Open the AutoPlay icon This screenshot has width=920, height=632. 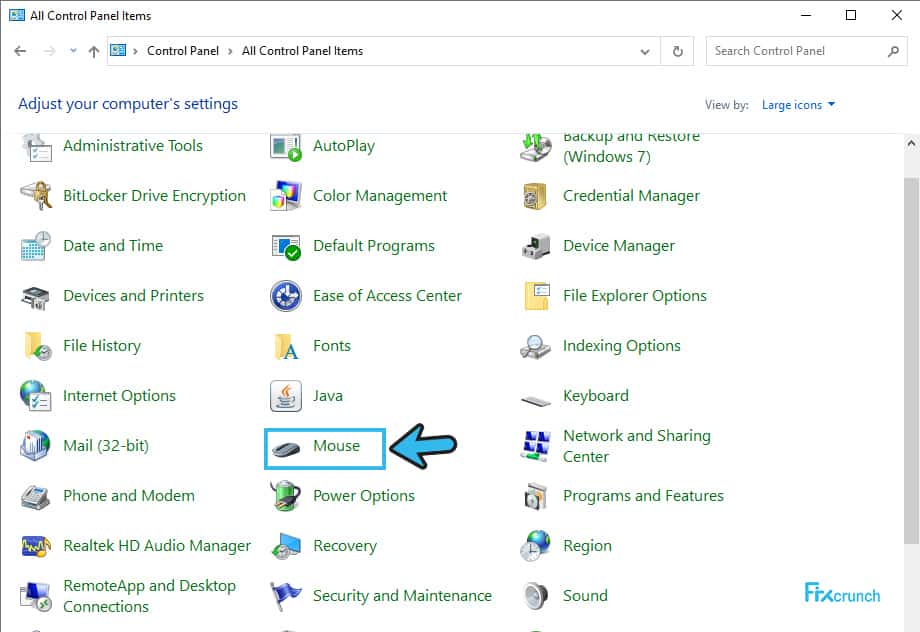(286, 146)
